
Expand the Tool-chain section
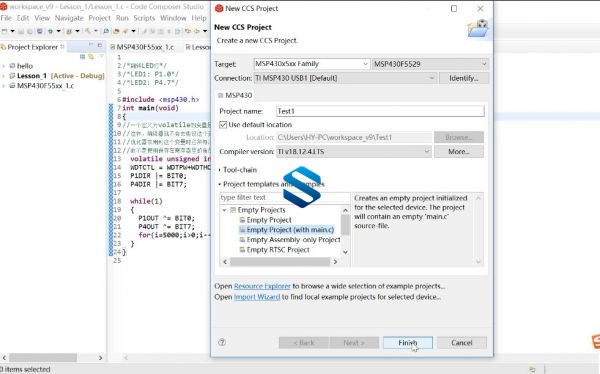220,170
